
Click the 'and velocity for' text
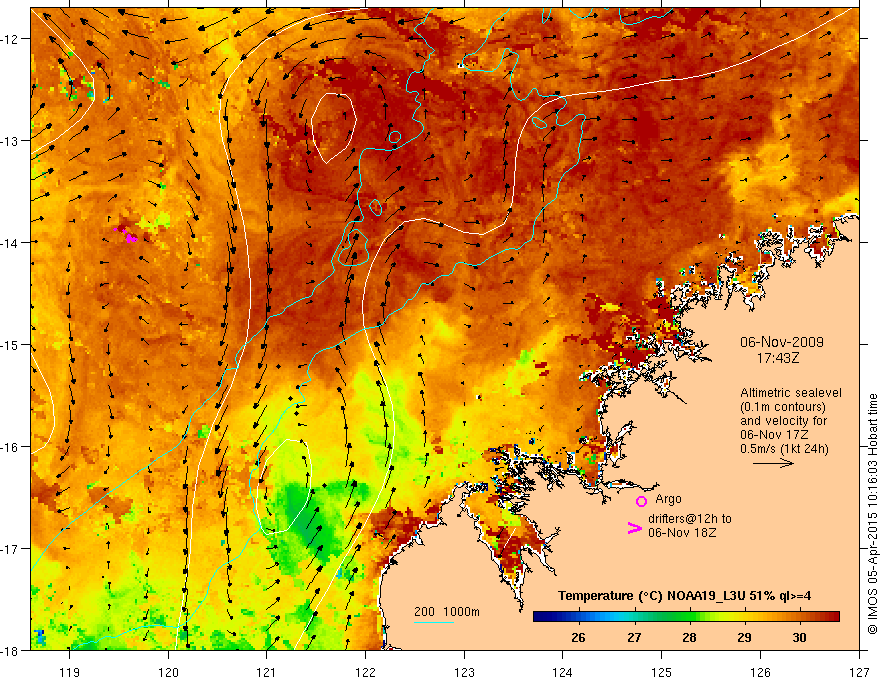coord(783,421)
